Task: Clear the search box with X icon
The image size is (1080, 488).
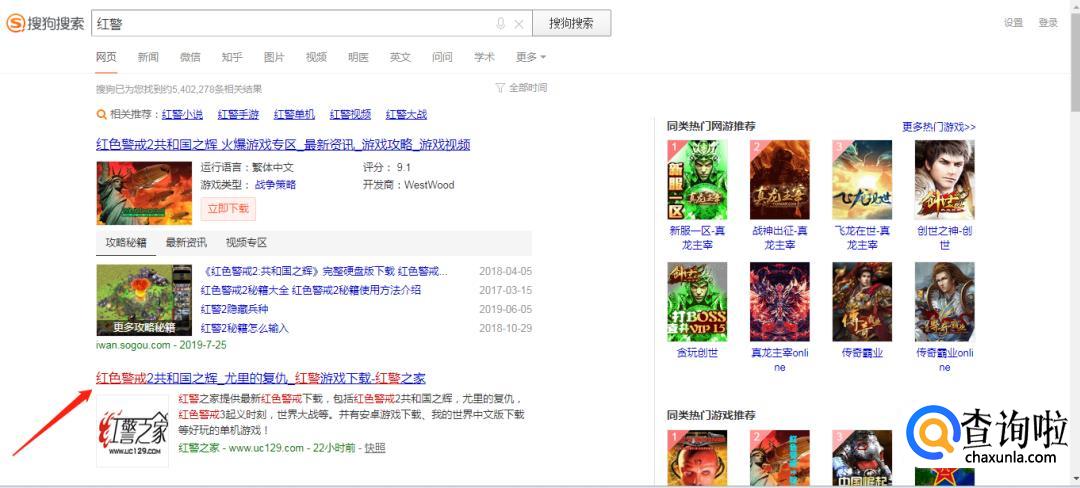Action: point(519,24)
